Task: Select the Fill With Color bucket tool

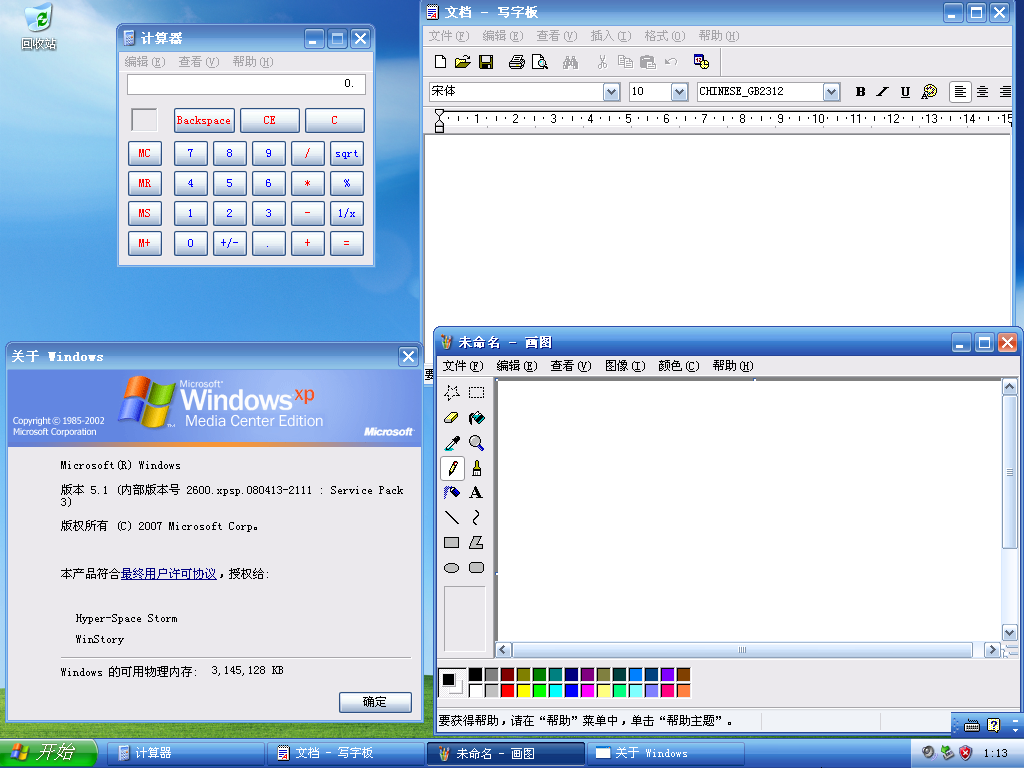Action: (477, 418)
